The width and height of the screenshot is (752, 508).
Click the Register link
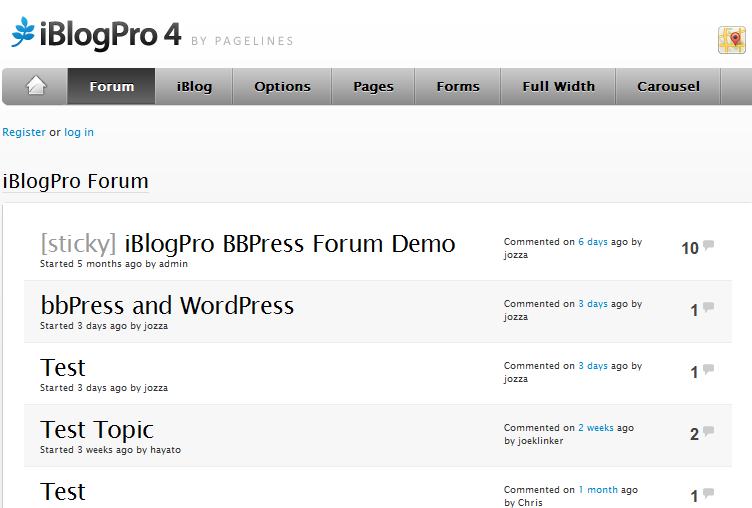pyautogui.click(x=24, y=132)
